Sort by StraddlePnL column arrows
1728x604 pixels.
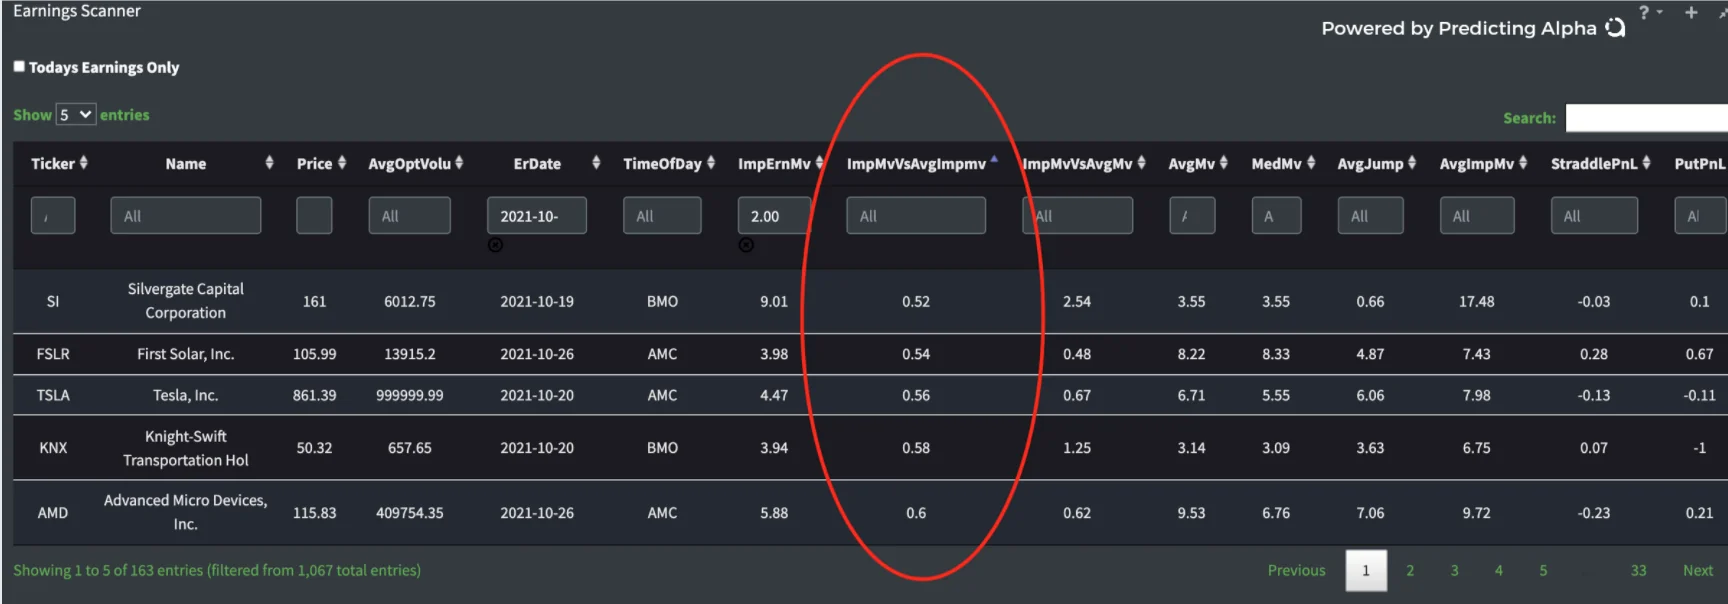[1646, 162]
